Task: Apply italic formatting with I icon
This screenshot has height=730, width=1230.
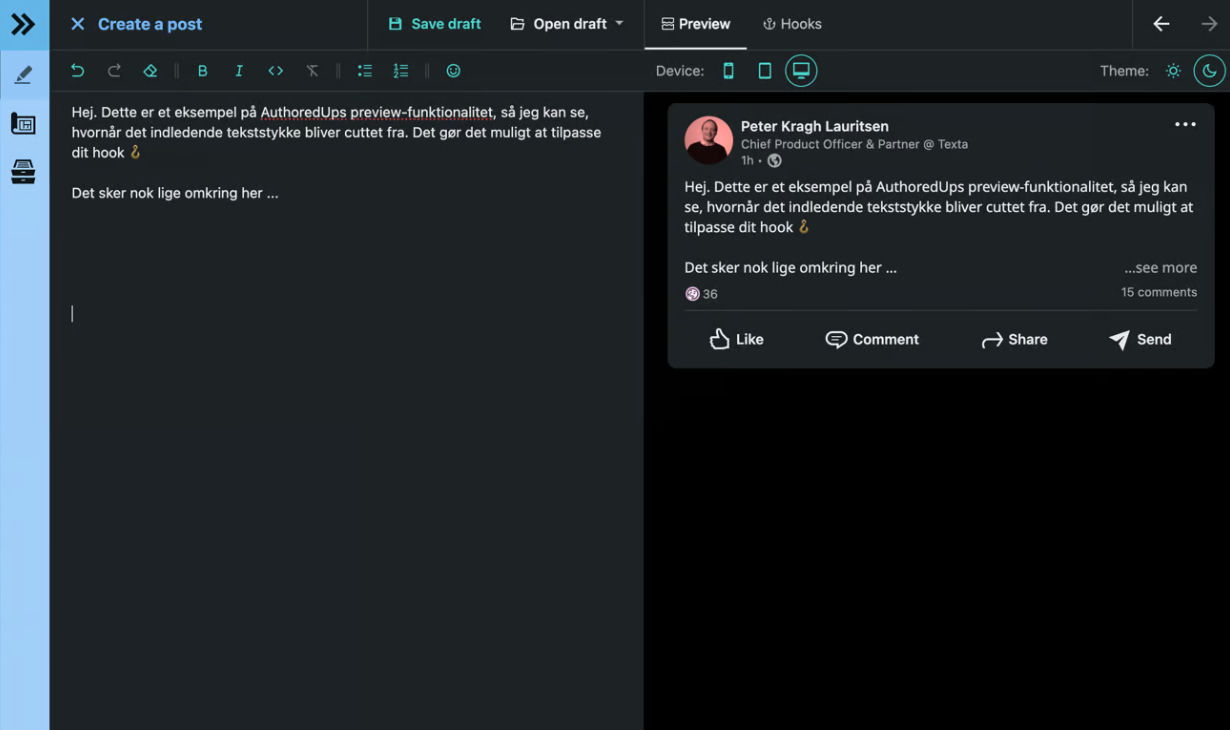Action: coord(238,71)
